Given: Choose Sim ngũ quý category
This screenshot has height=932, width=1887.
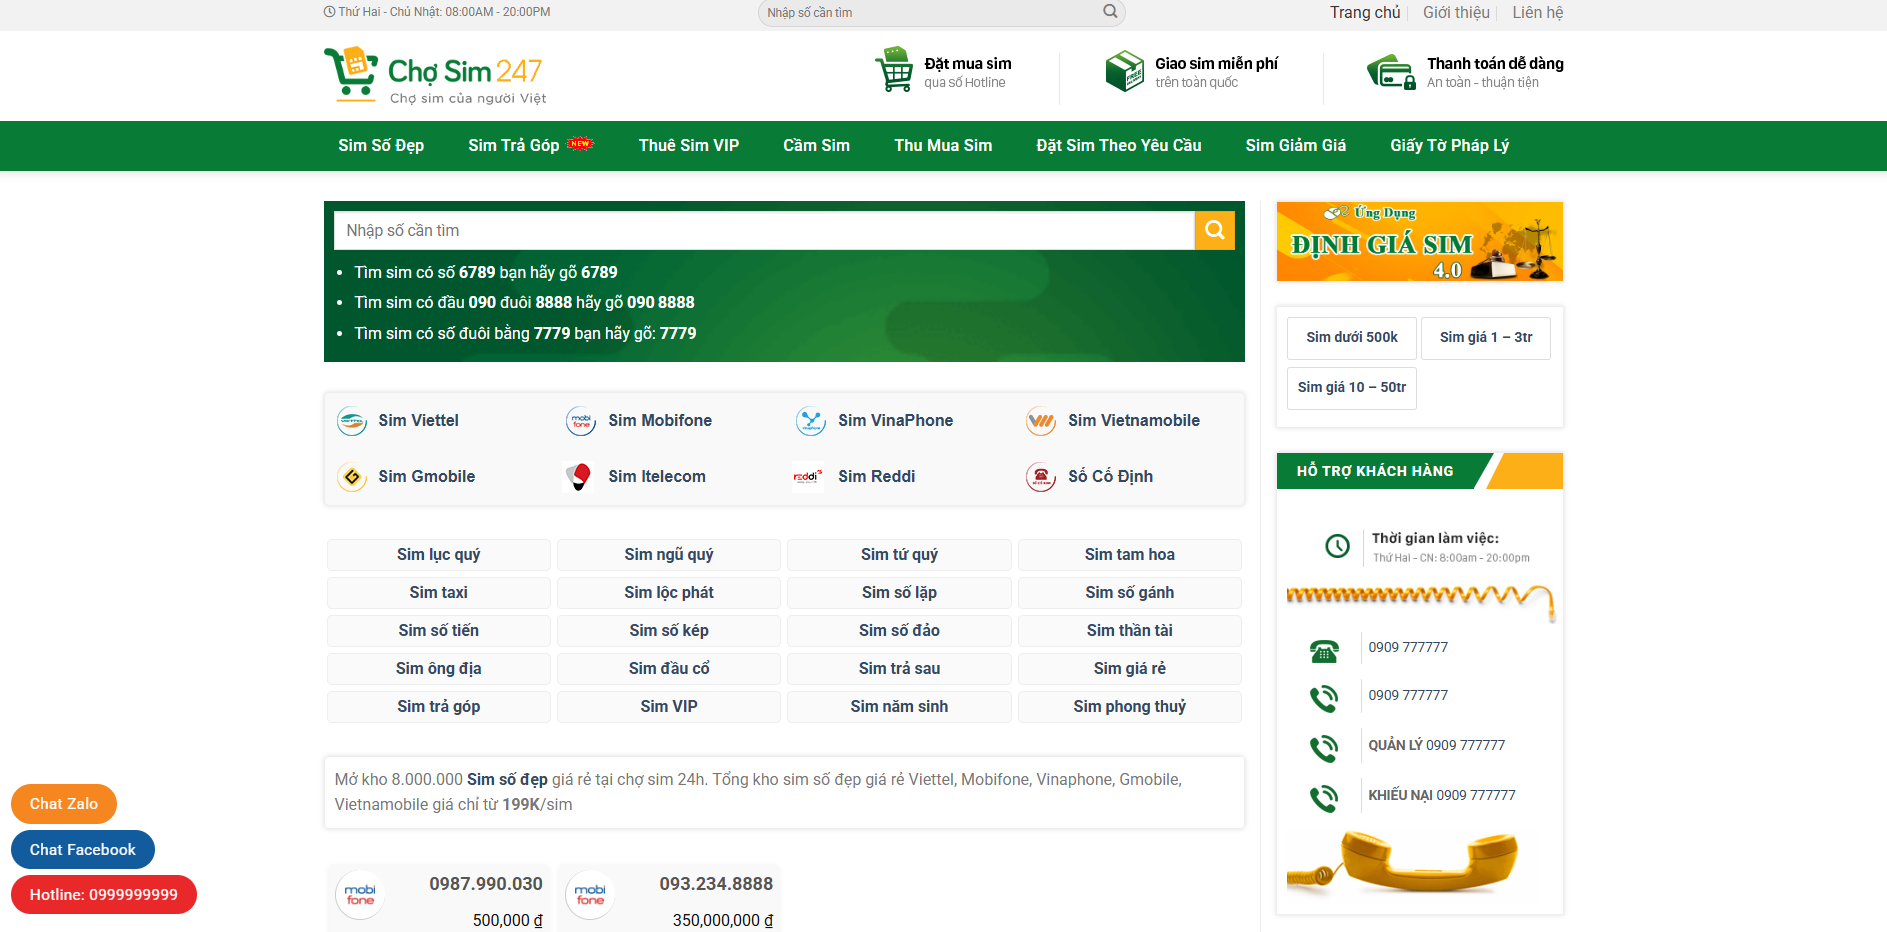Looking at the screenshot, I should (669, 555).
